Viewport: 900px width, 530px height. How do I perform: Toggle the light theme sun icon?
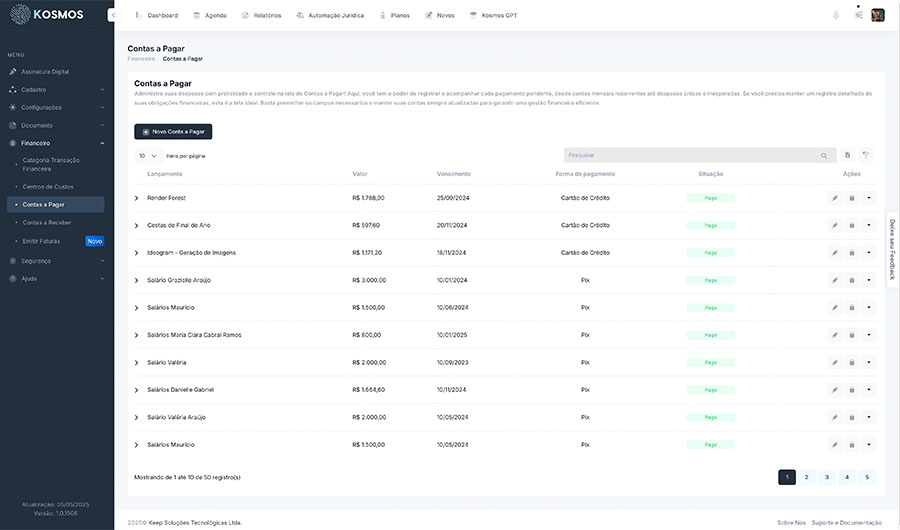pos(858,15)
